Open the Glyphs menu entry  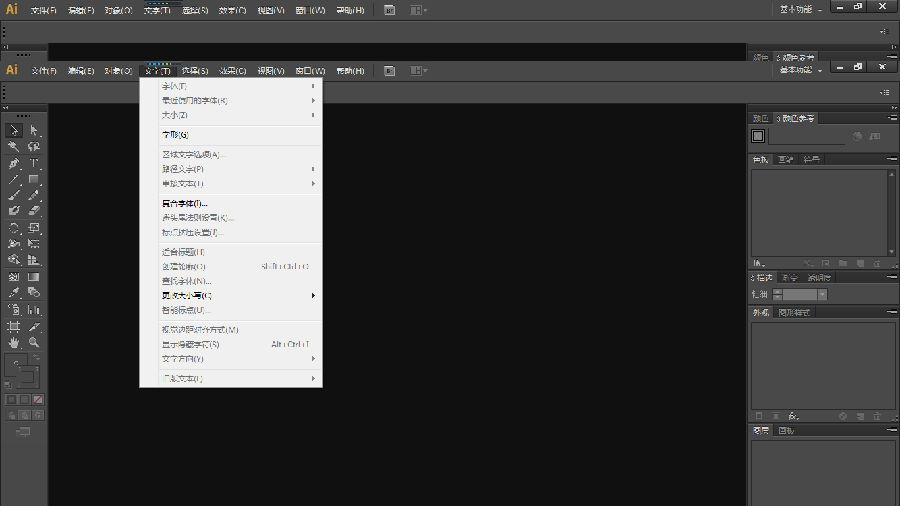point(175,134)
